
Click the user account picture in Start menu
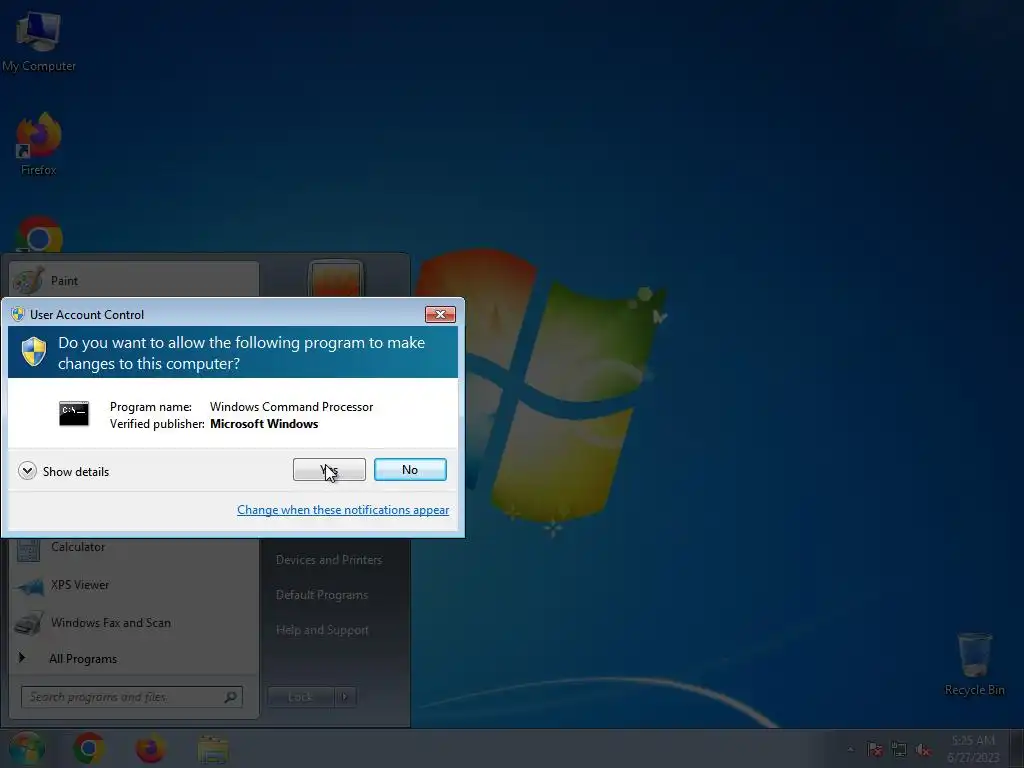(x=336, y=280)
